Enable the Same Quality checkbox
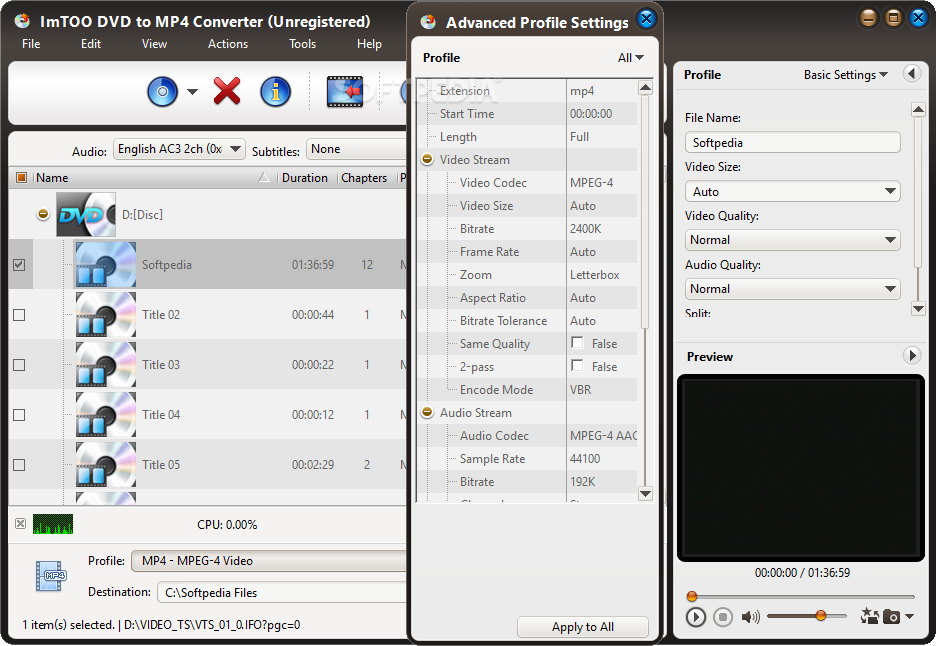Screen dimensions: 936x646 point(577,343)
